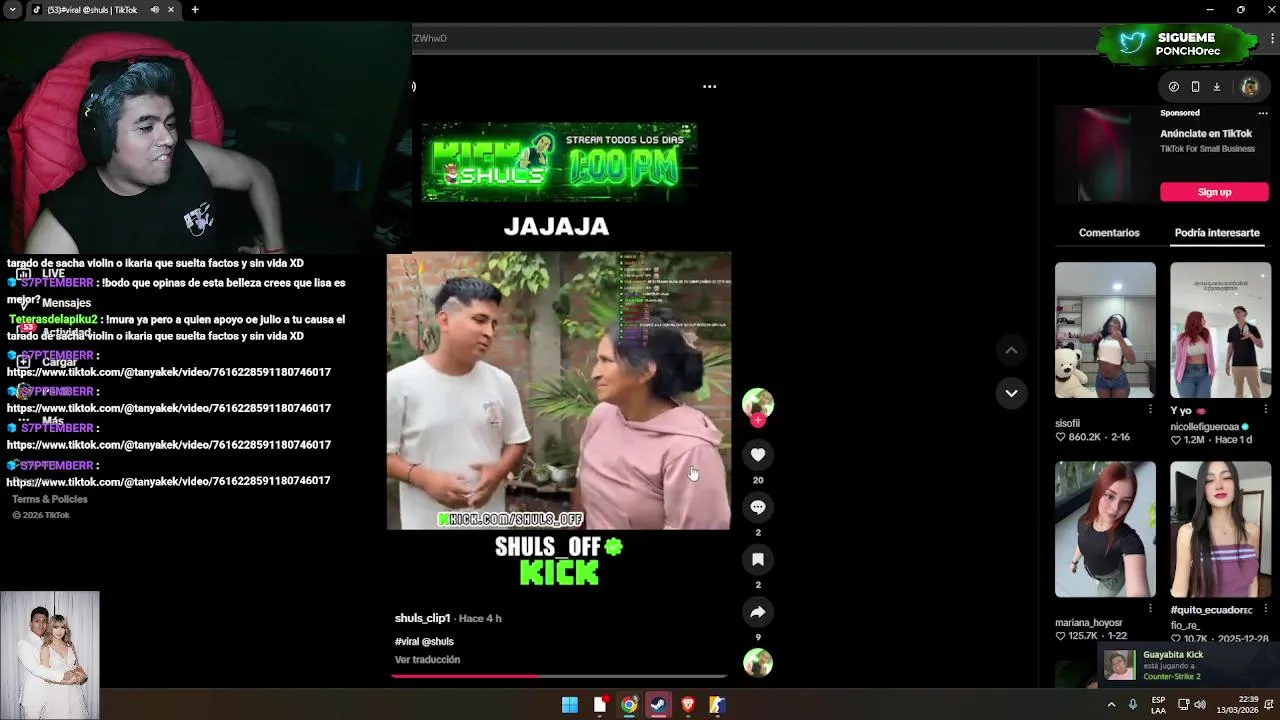The image size is (1280, 720).
Task: Click the playing video to pause it
Action: click(x=559, y=390)
